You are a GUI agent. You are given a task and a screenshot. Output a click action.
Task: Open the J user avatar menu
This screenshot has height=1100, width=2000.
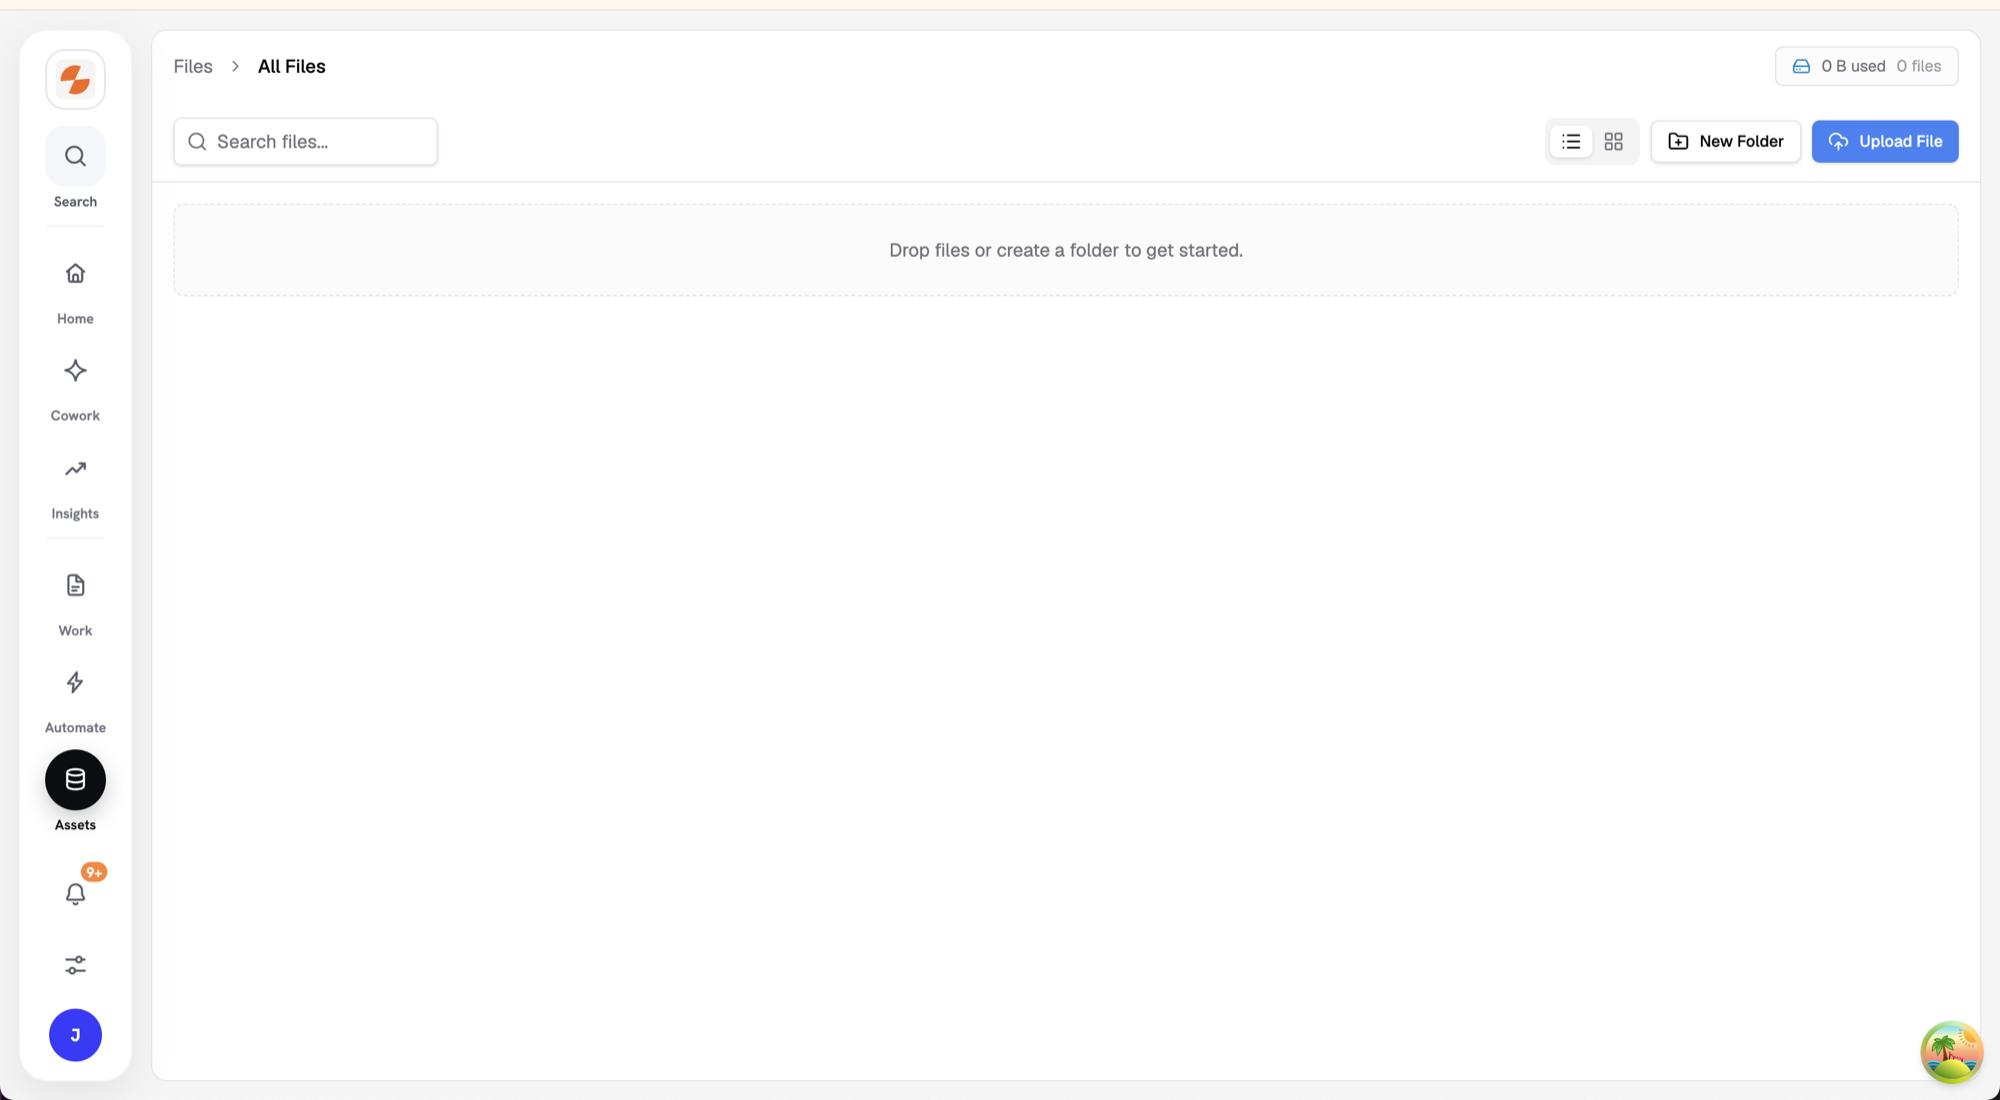click(x=75, y=1035)
